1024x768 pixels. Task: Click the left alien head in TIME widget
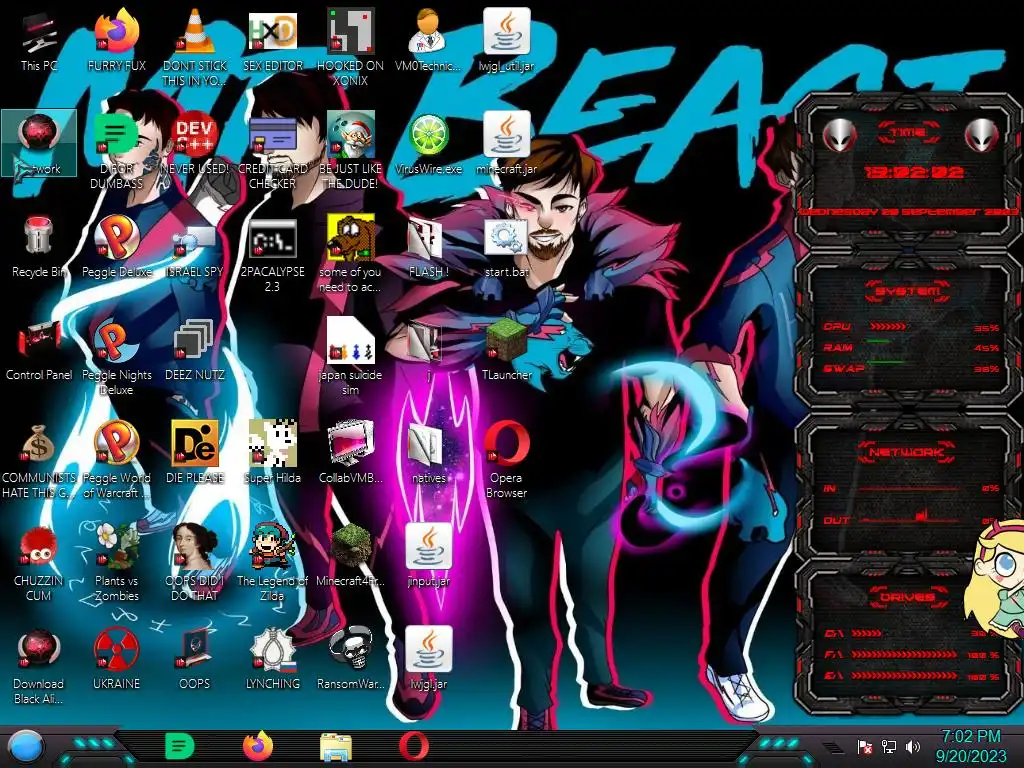[839, 135]
